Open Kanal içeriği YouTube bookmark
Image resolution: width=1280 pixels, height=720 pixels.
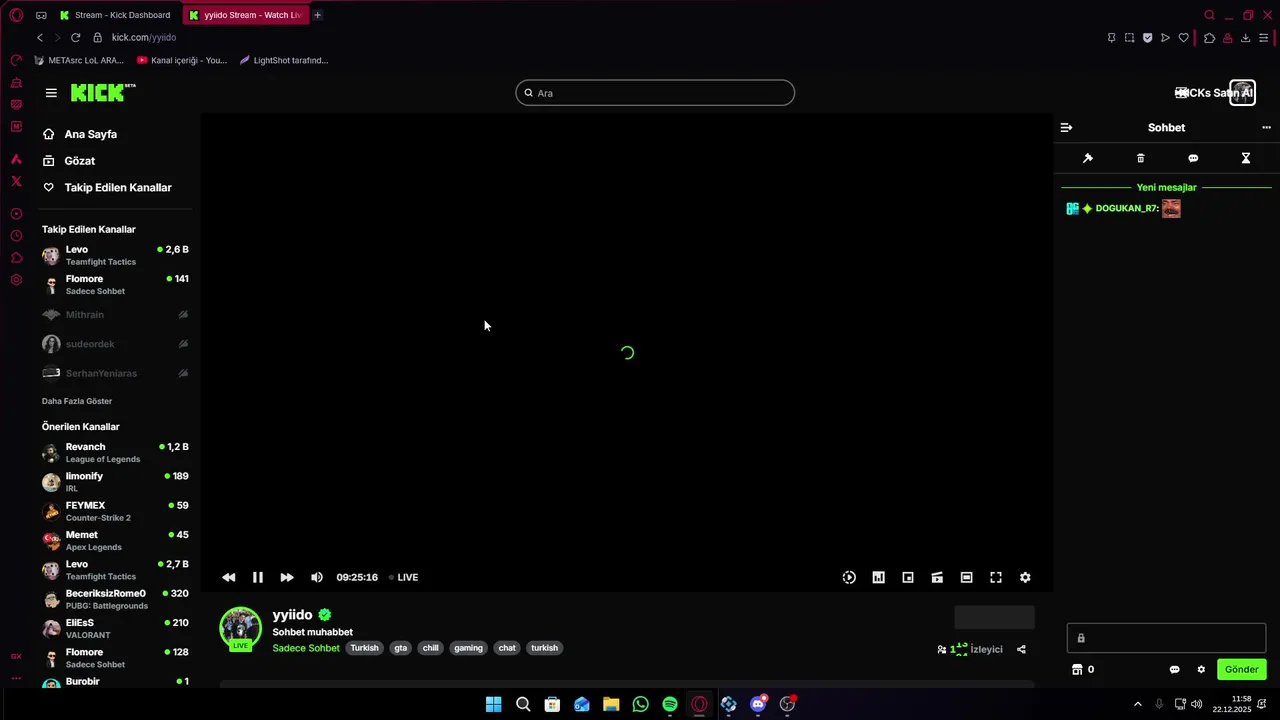coord(182,60)
